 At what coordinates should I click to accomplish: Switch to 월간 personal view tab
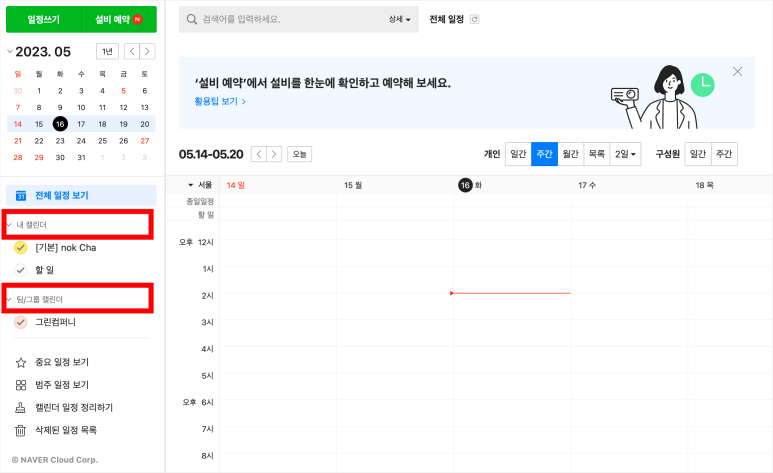pos(570,154)
